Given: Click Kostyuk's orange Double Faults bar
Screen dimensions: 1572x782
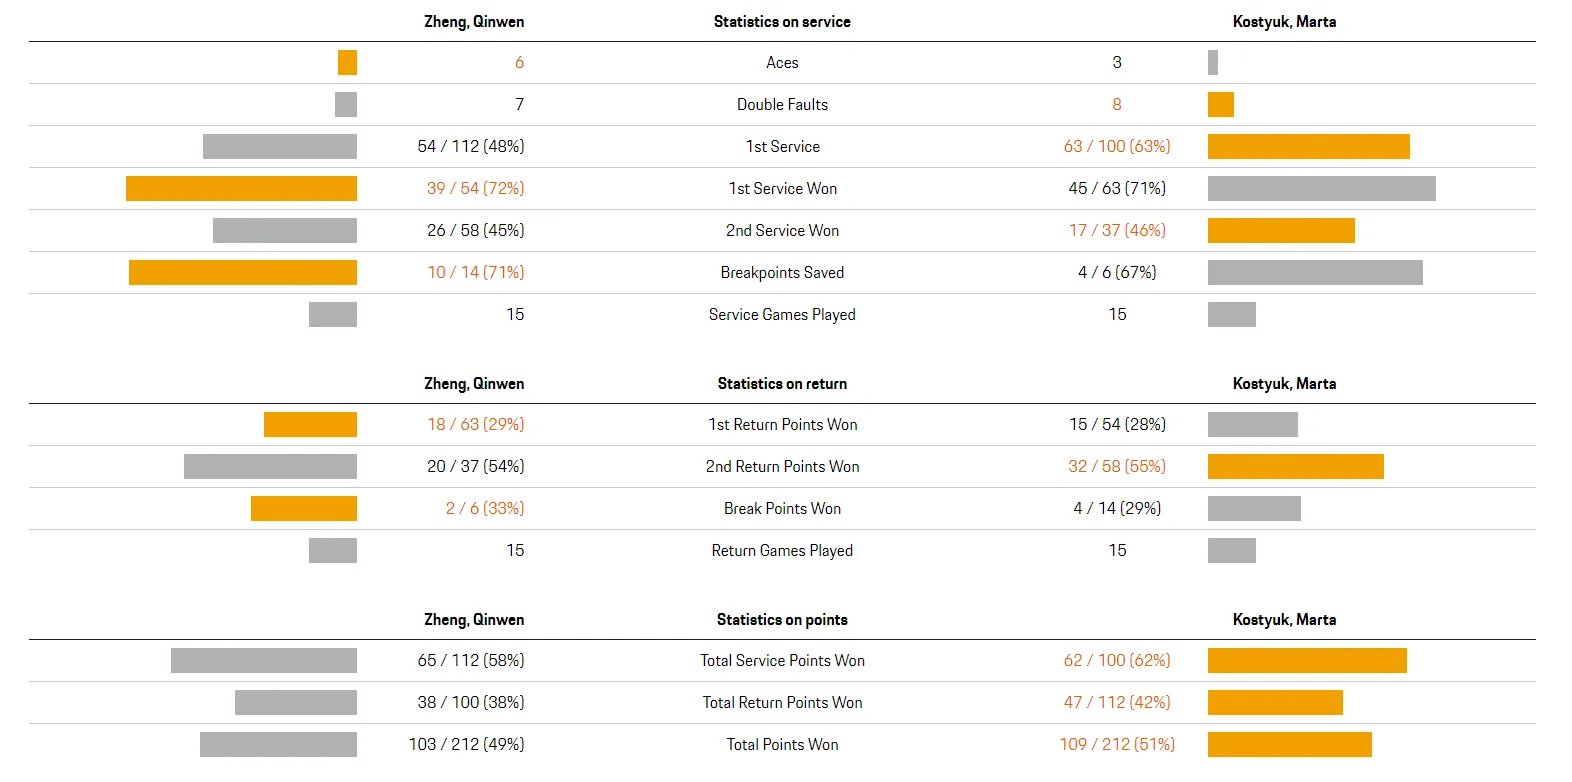Looking at the screenshot, I should (x=1220, y=104).
